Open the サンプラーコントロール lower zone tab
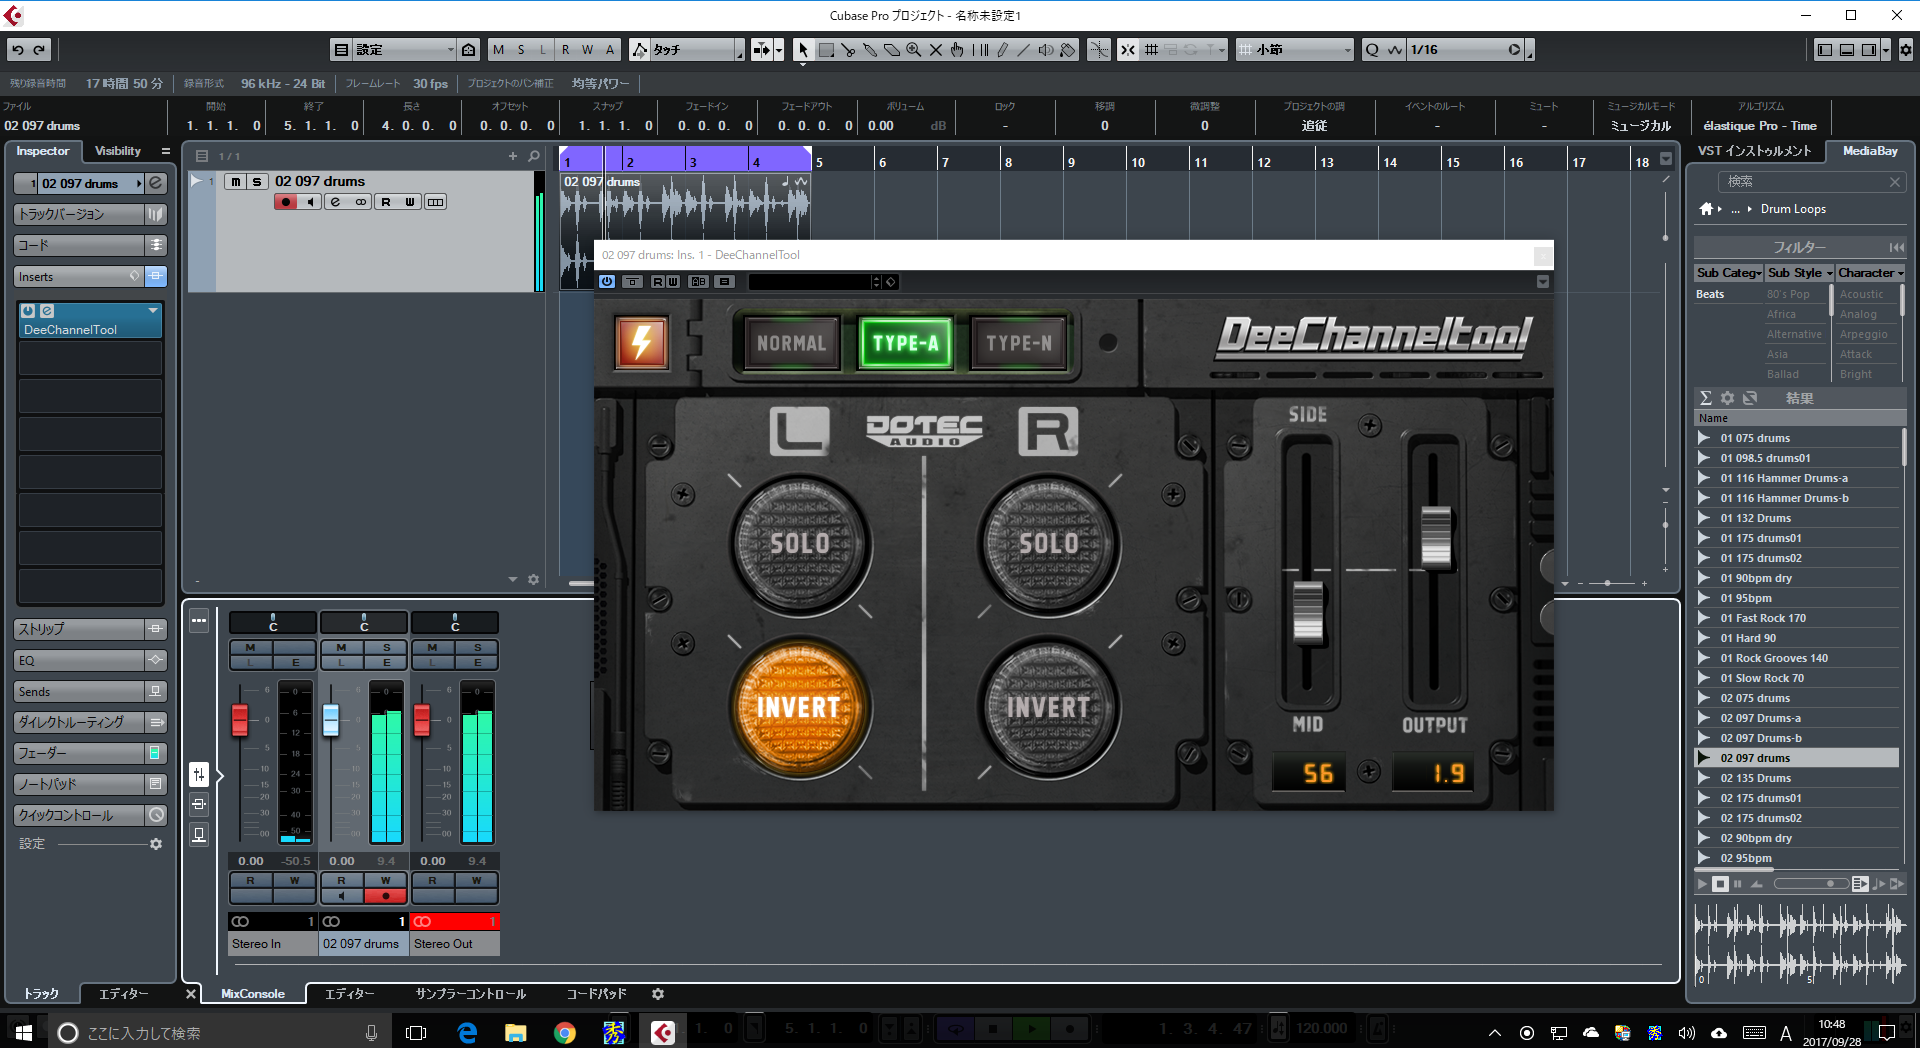This screenshot has width=1920, height=1048. 471,994
